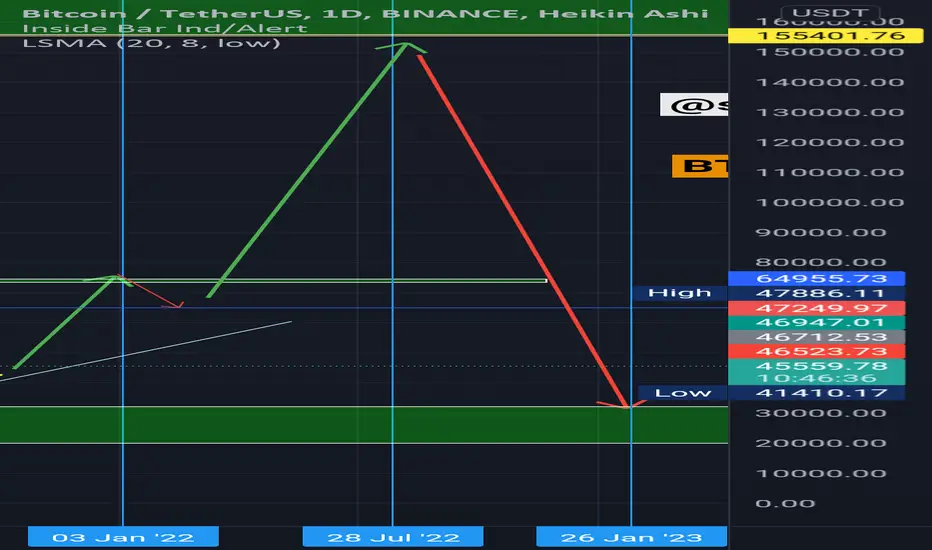
Task: Select the LSMA (20, 8, low) indicator legend
Action: coord(151,43)
